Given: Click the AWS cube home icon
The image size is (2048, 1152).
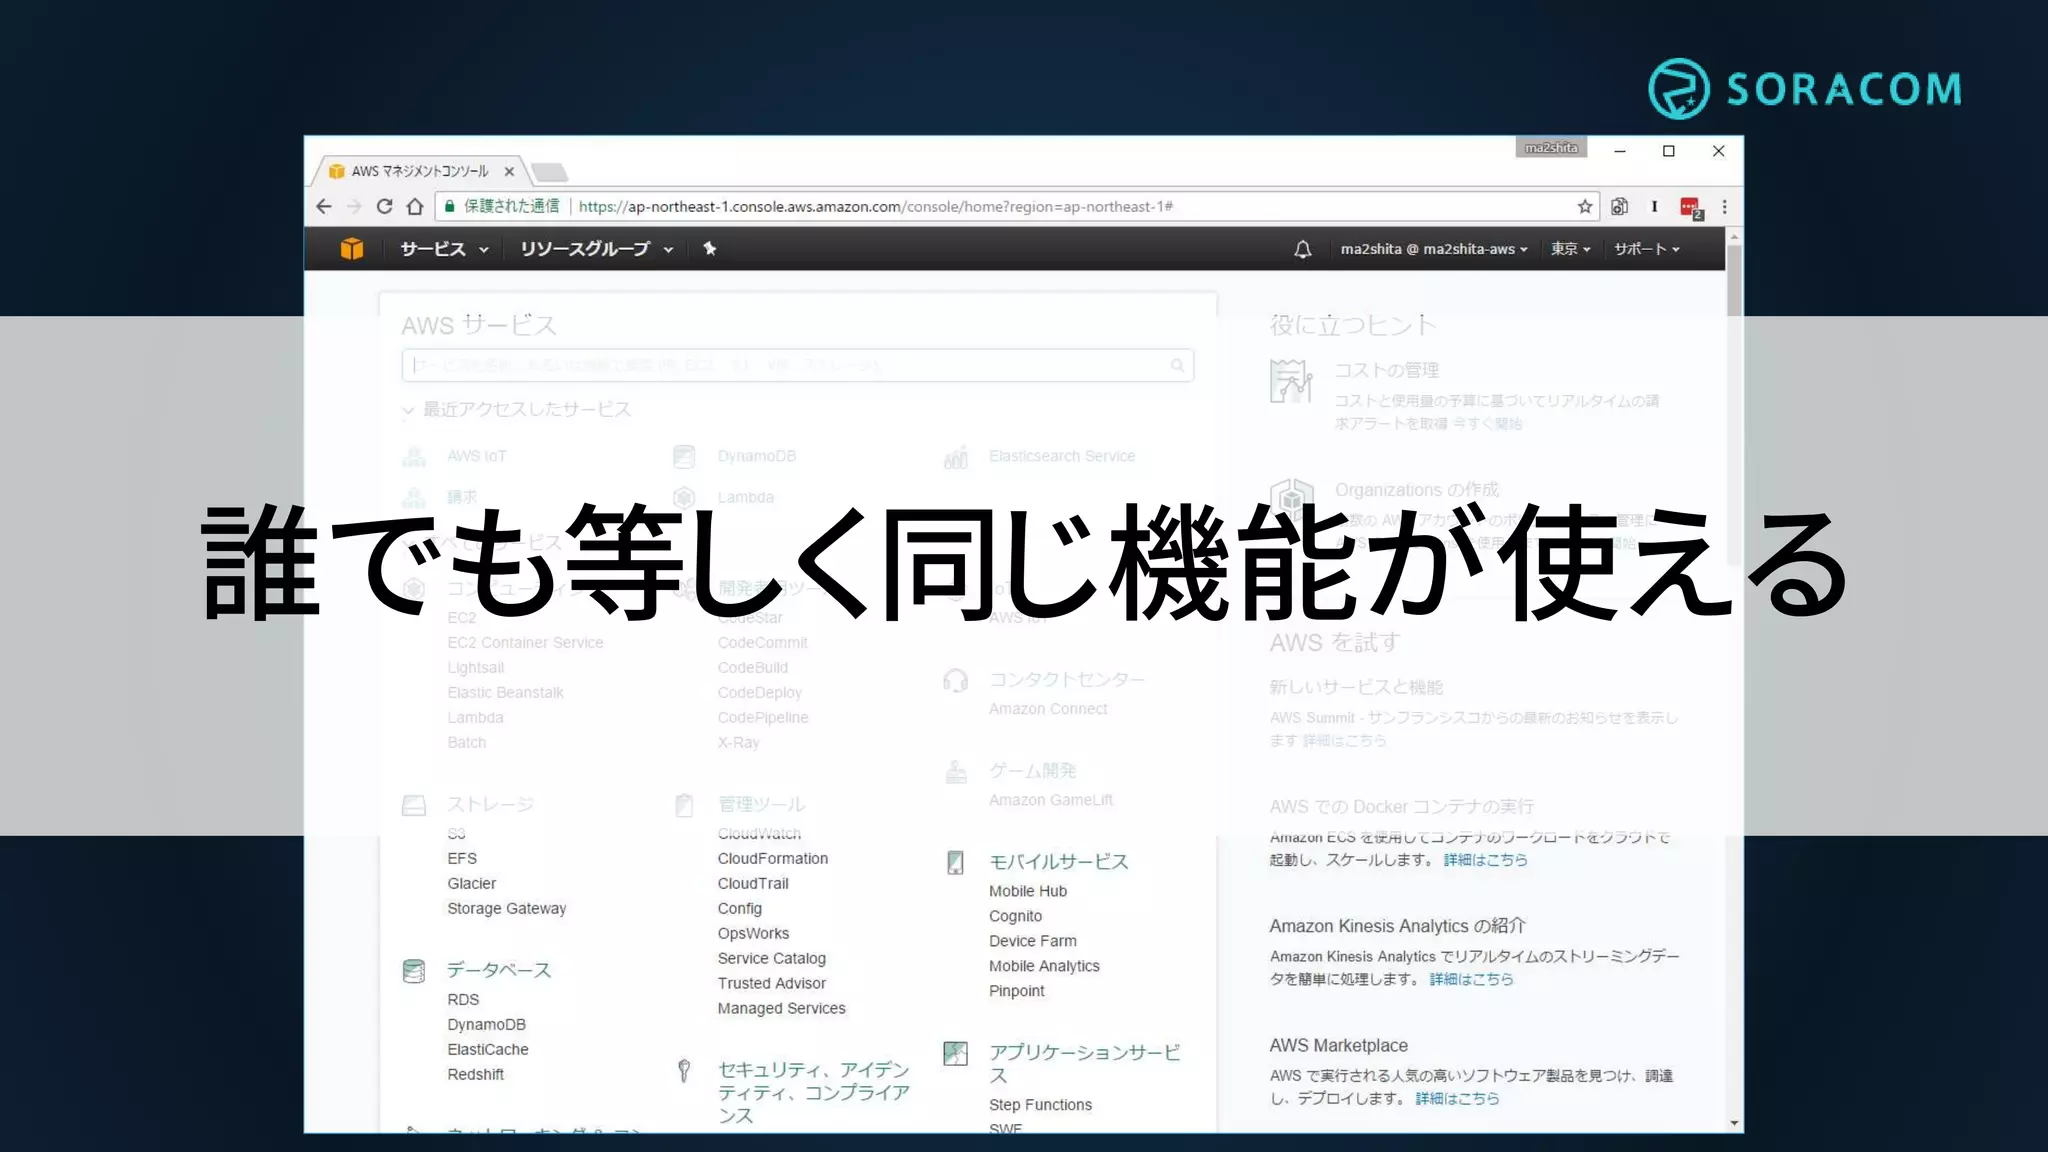Looking at the screenshot, I should 352,249.
